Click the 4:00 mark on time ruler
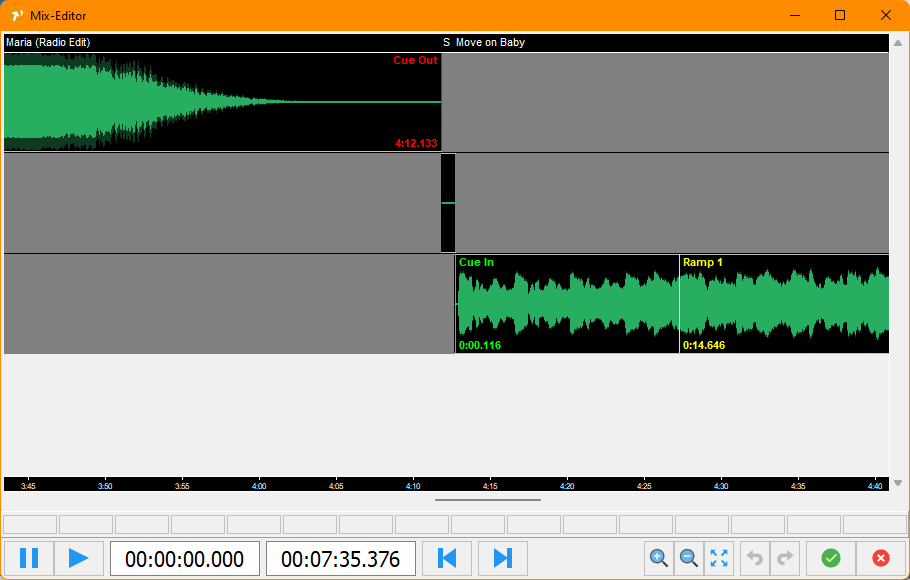The image size is (910, 580). pos(259,487)
